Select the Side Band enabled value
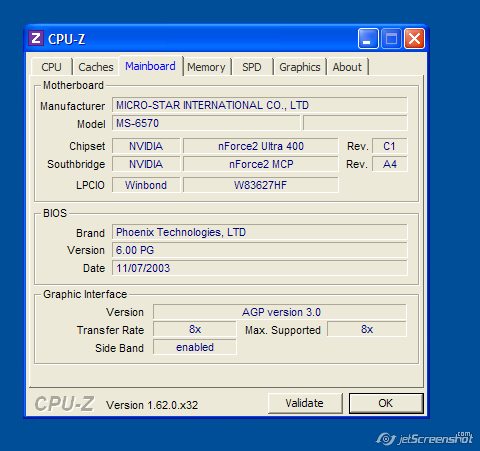The image size is (480, 451). pos(195,347)
